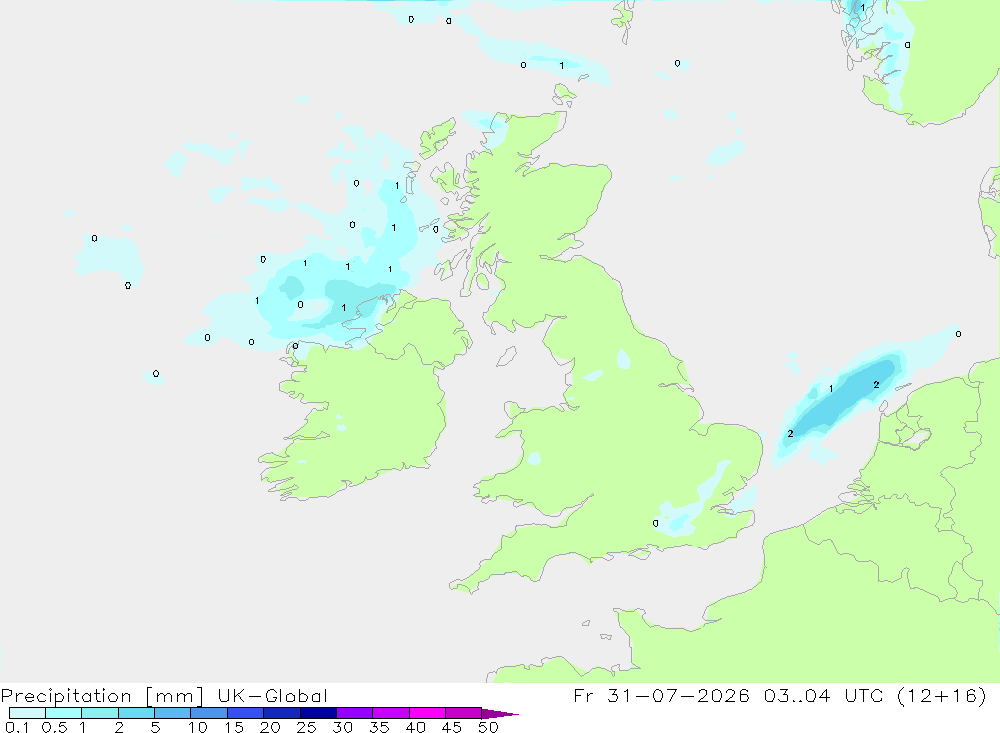Screen dimensions: 1000x733
Task: Click the 0 value label over southeast England
Action: tap(656, 523)
